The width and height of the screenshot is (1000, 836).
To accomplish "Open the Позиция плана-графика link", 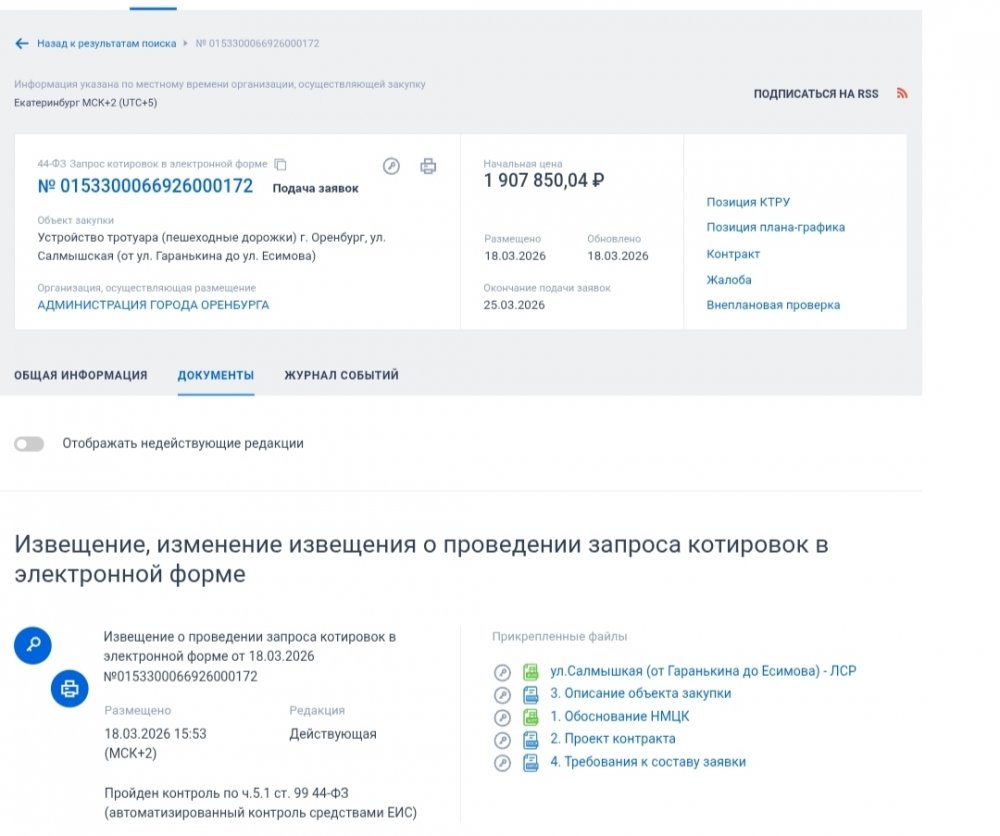I will coord(775,228).
